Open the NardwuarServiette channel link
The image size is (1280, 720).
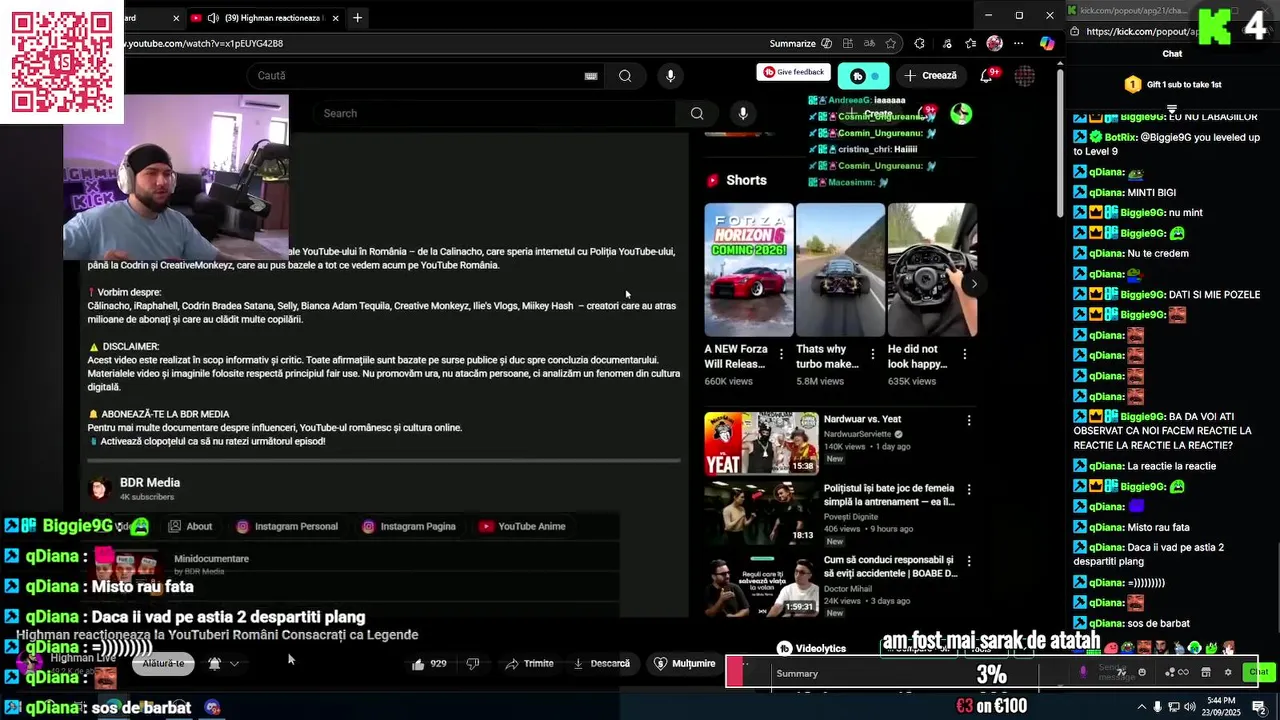click(x=859, y=434)
